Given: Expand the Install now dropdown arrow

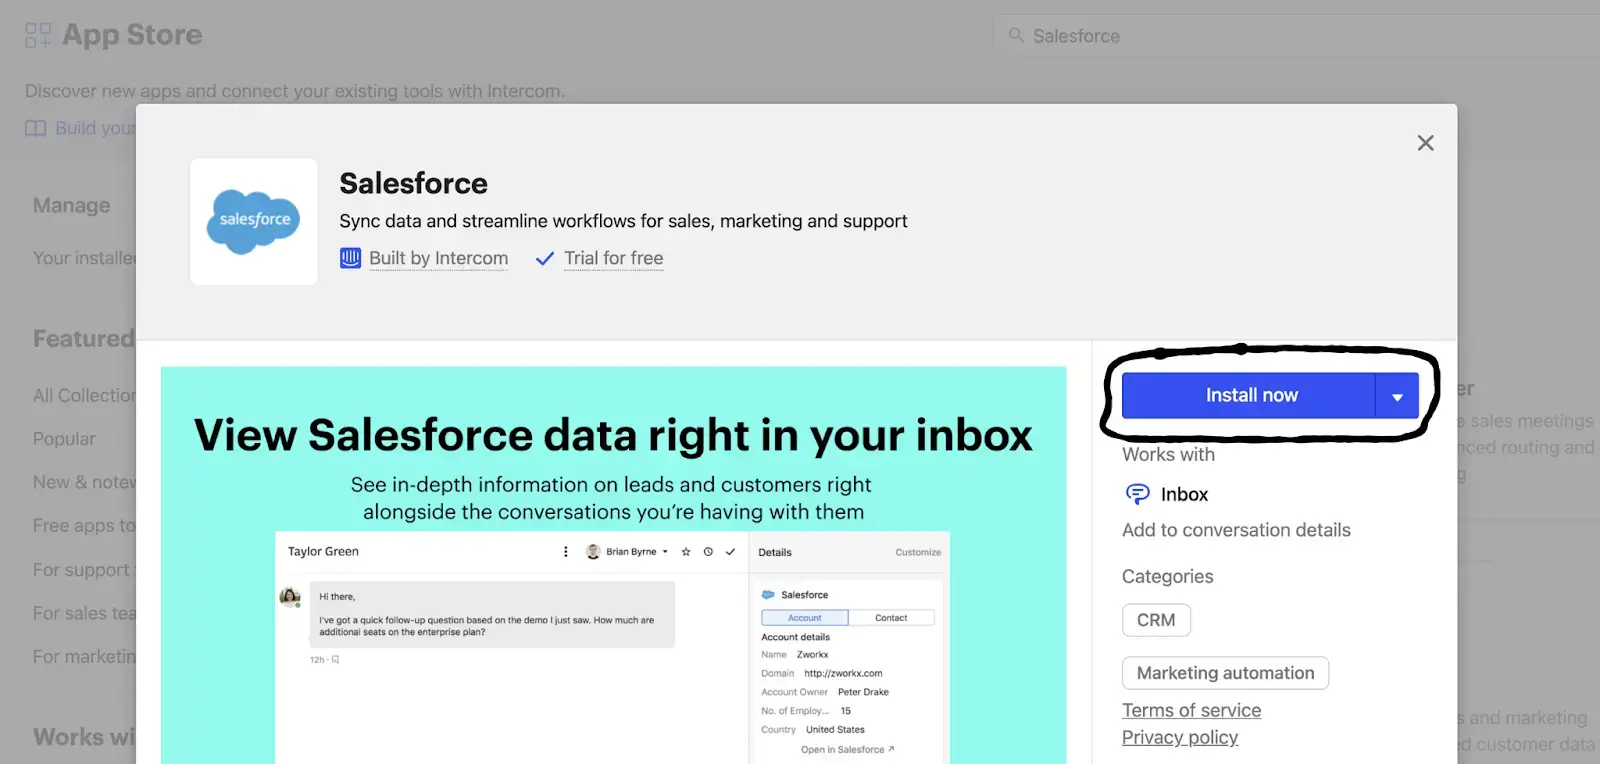Looking at the screenshot, I should coord(1397,396).
